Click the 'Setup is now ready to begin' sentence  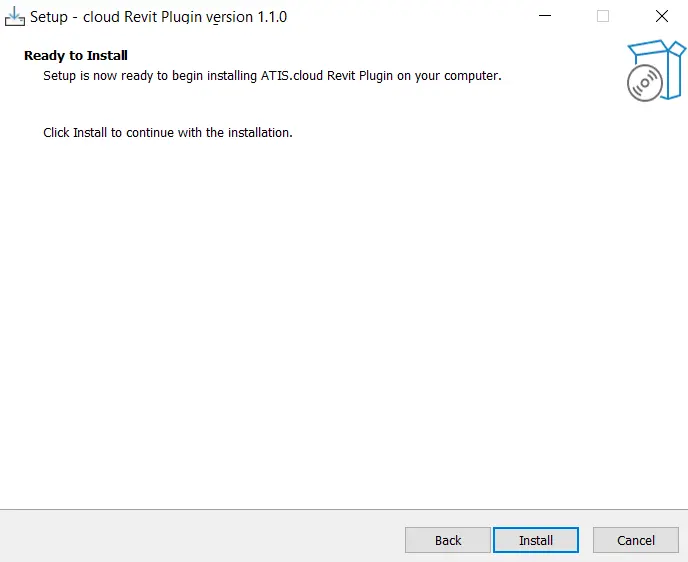272,75
